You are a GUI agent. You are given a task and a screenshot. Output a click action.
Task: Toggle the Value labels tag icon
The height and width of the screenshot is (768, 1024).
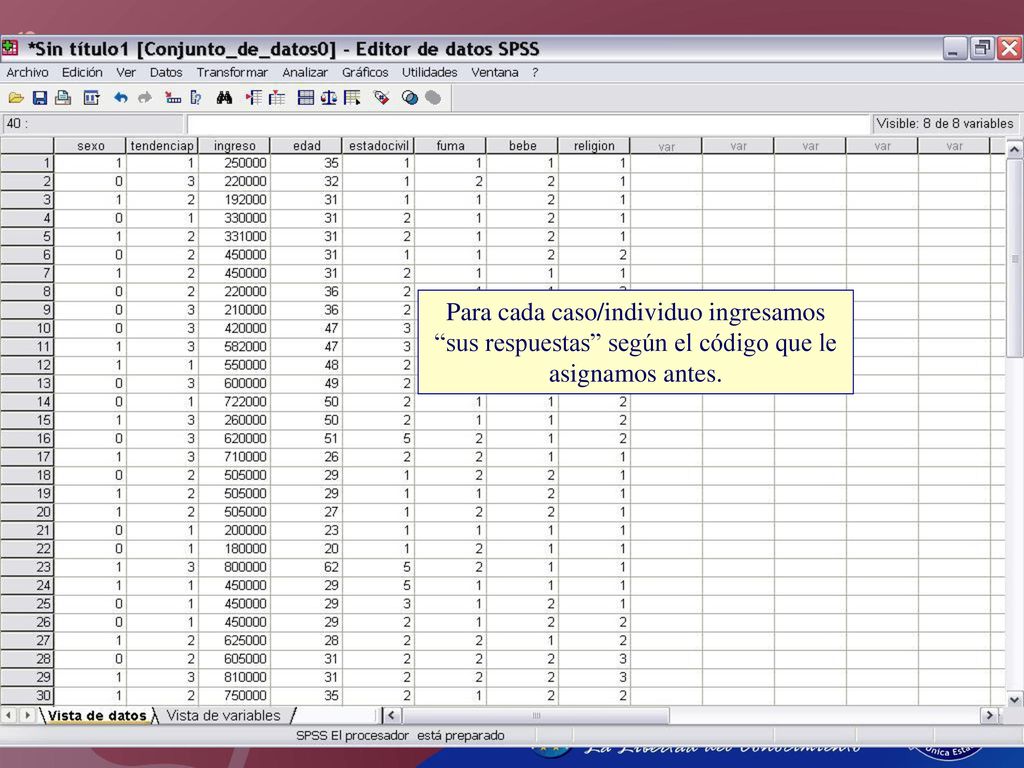[x=381, y=98]
